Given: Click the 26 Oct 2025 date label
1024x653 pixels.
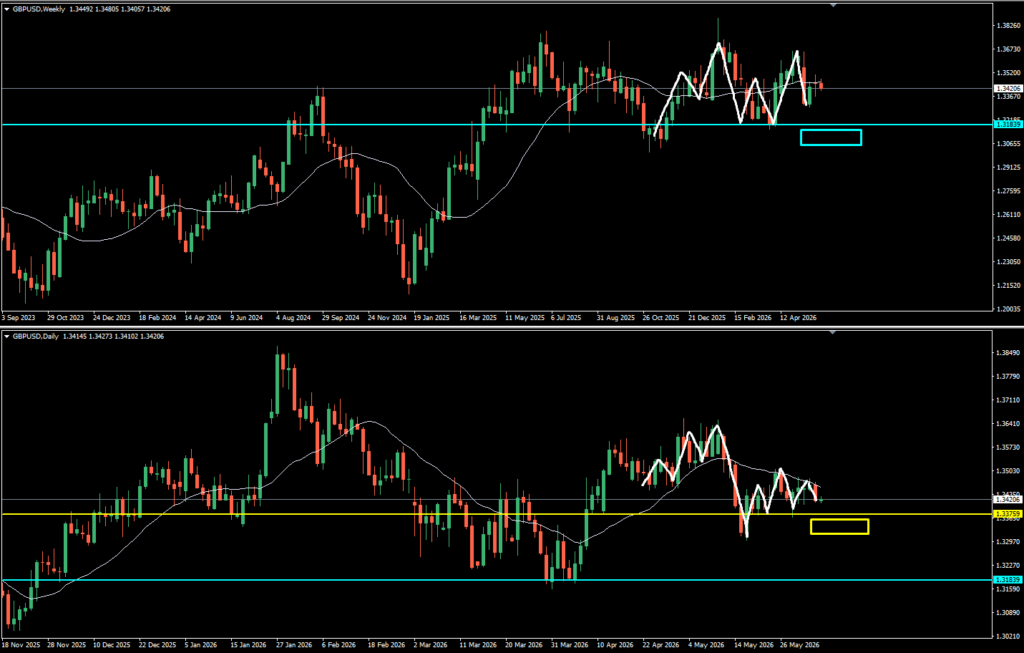Looking at the screenshot, I should [662, 318].
